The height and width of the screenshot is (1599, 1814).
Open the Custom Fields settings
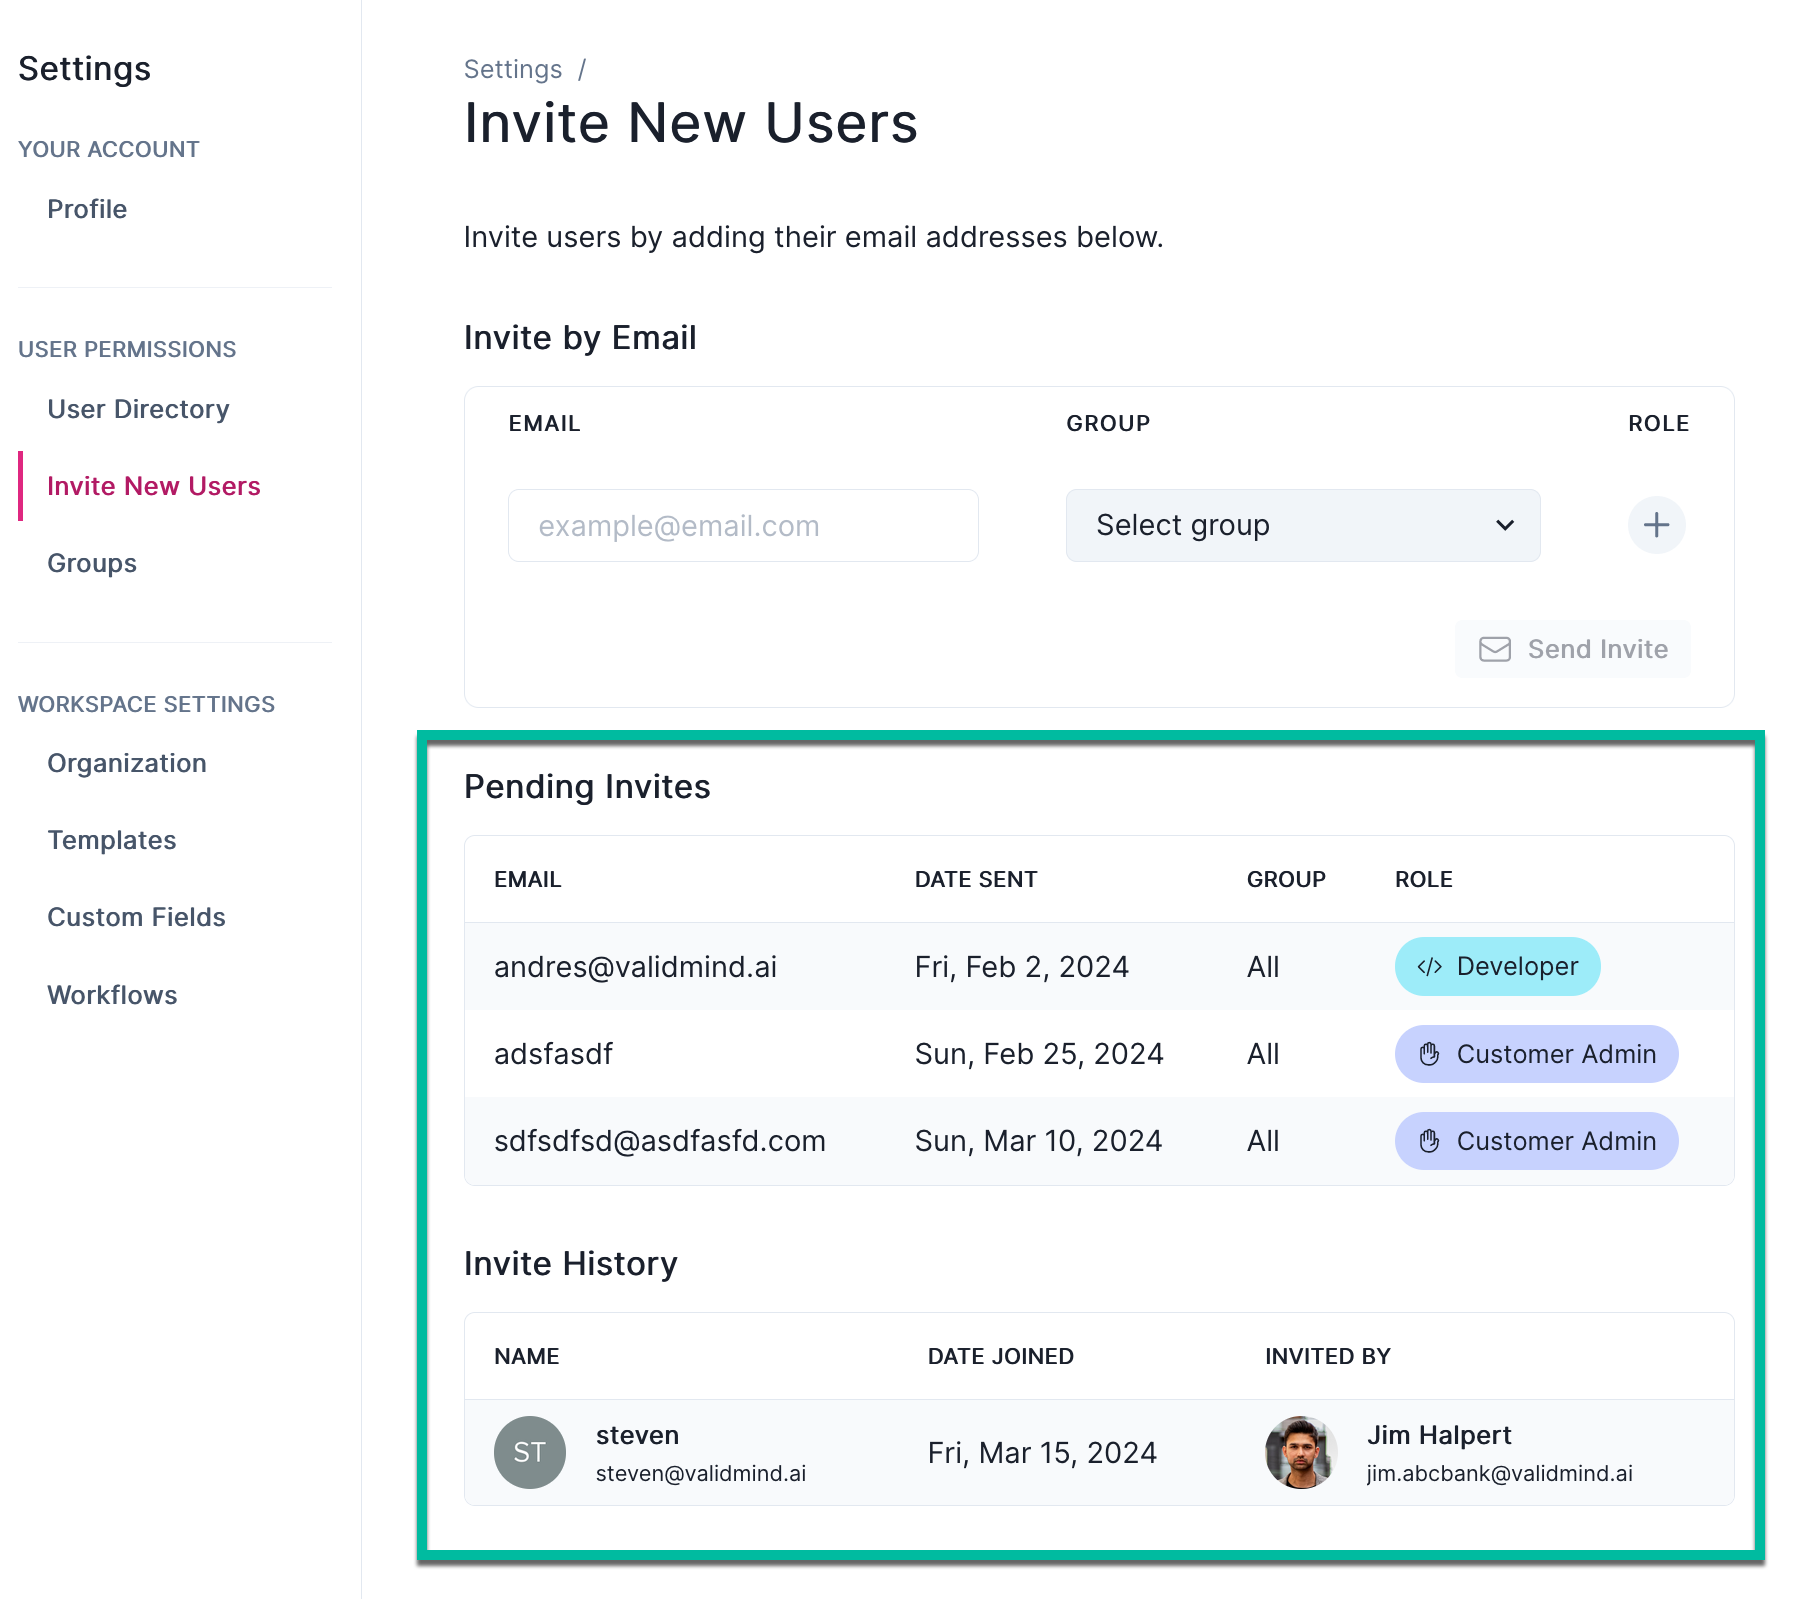pyautogui.click(x=137, y=917)
